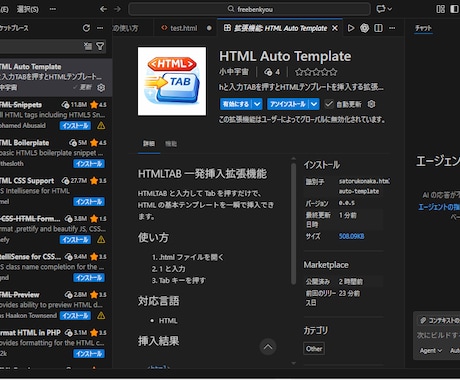Refresh the extensions marketplace list
460x380 pixels.
pos(86,28)
